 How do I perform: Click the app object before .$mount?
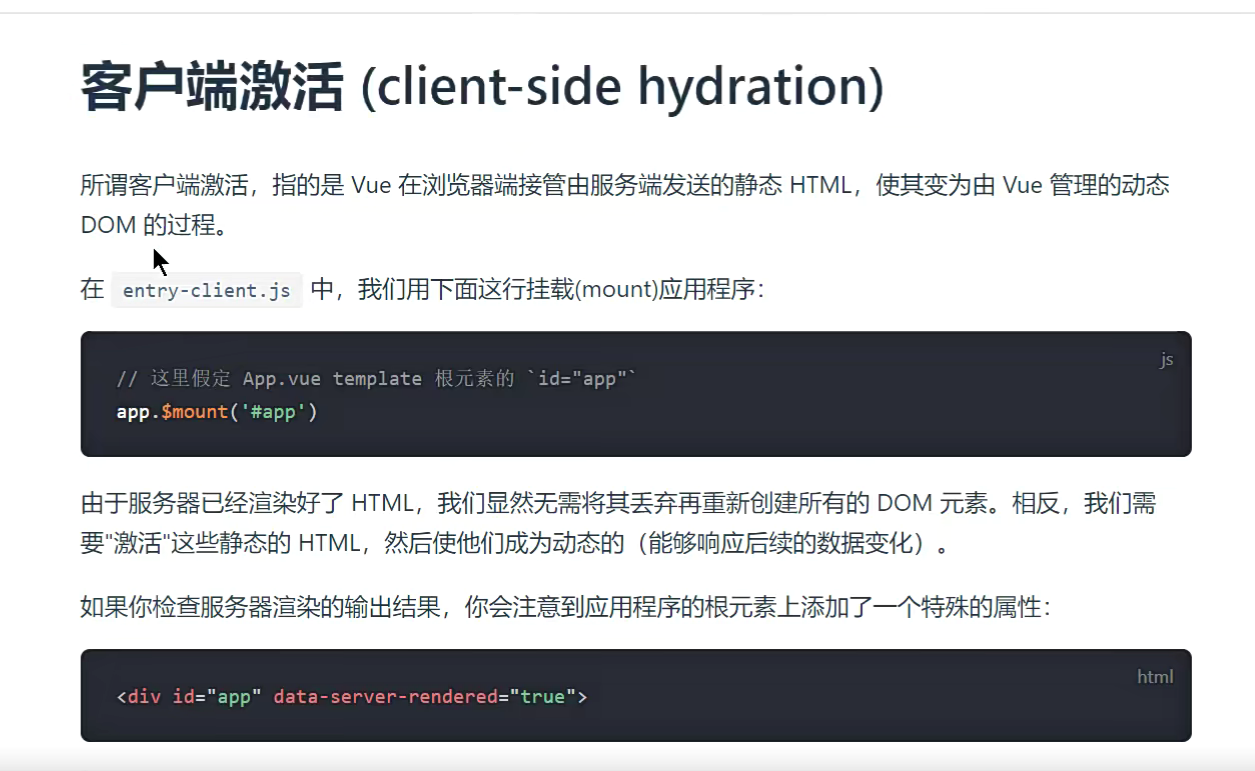pyautogui.click(x=132, y=412)
